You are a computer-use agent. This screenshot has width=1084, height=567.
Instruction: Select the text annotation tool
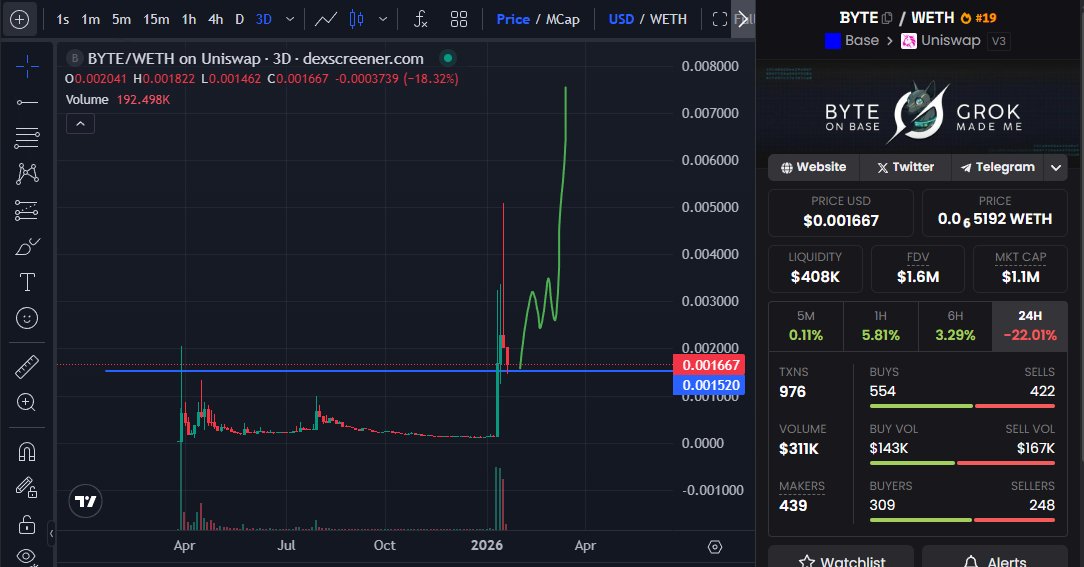pyautogui.click(x=27, y=282)
